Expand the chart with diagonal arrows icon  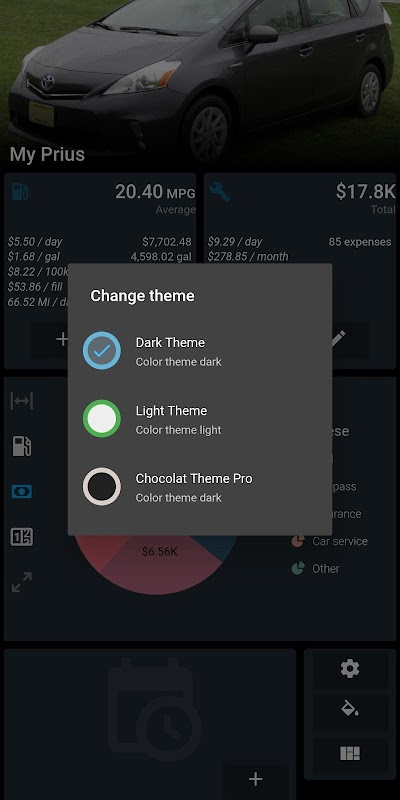21,582
